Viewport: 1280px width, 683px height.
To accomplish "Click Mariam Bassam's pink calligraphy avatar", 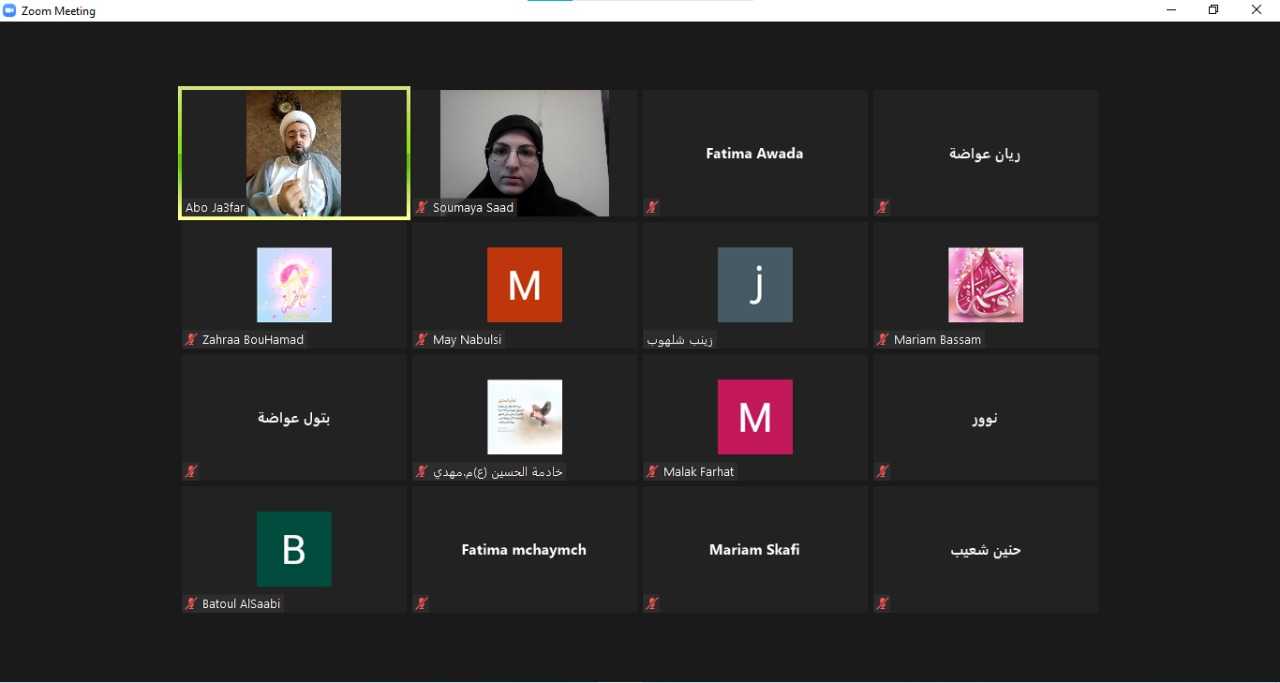I will (x=985, y=285).
